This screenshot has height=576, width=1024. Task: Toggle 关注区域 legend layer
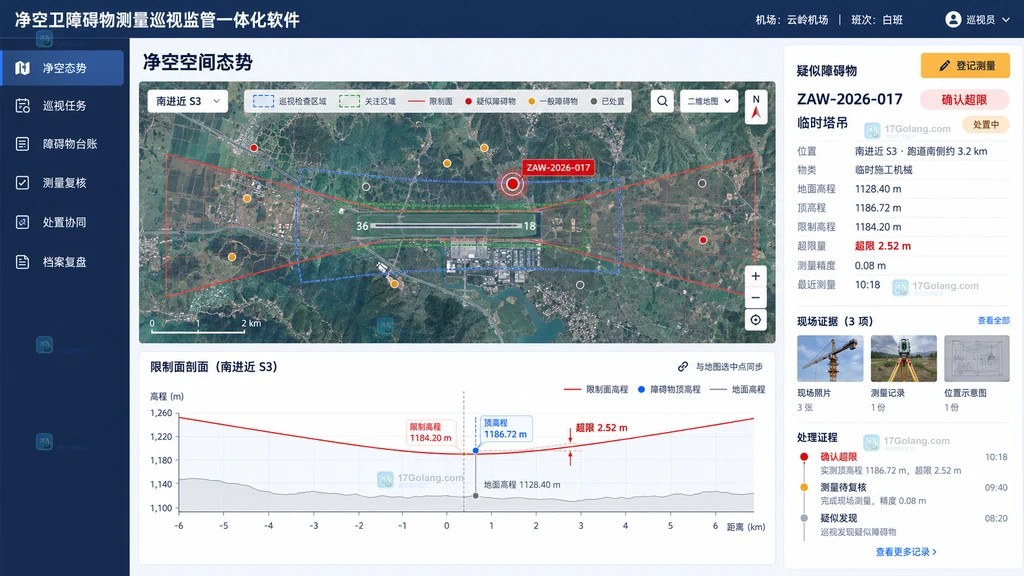pos(368,101)
